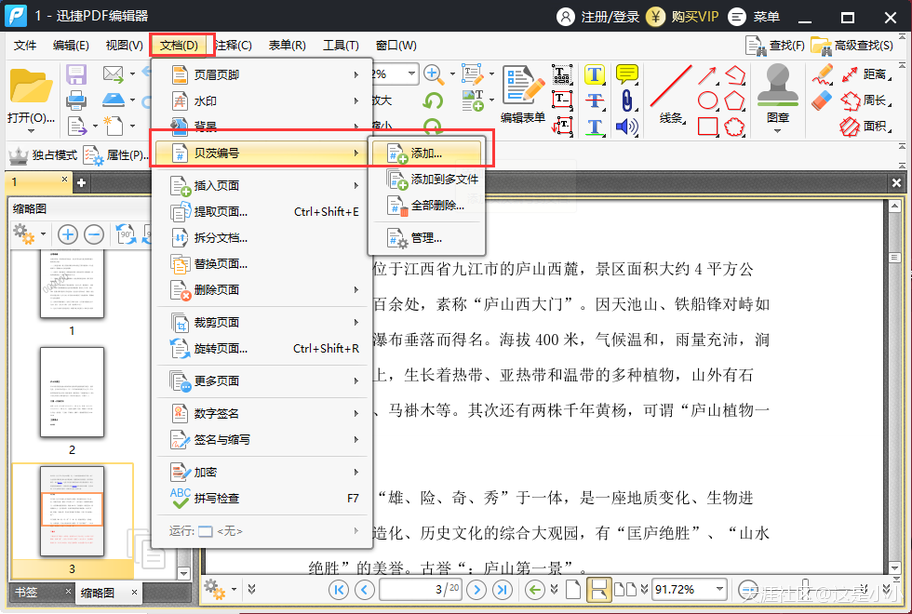Screen dimensions: 912x614
Task: Click the 打开(O) folder icon
Action: [x=31, y=86]
